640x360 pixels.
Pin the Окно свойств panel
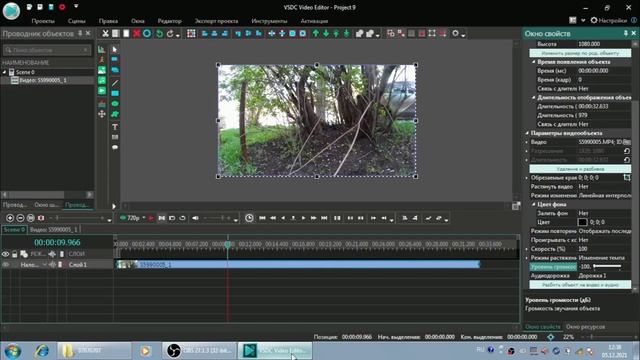pyautogui.click(x=626, y=33)
